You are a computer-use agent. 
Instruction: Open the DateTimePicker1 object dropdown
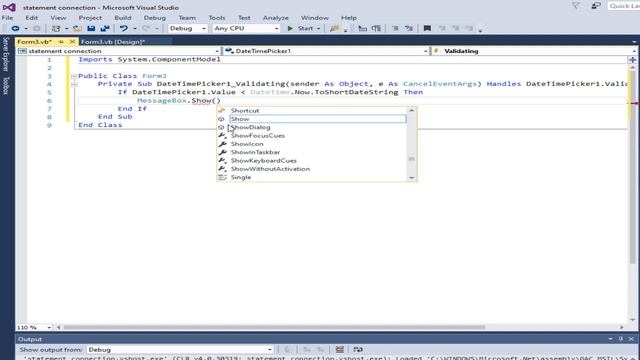pos(326,51)
